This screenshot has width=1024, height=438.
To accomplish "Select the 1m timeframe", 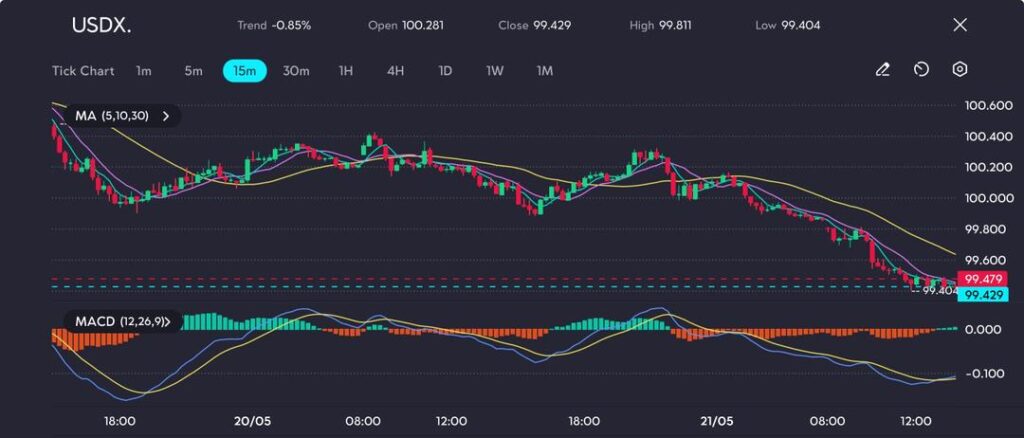I will click(144, 71).
